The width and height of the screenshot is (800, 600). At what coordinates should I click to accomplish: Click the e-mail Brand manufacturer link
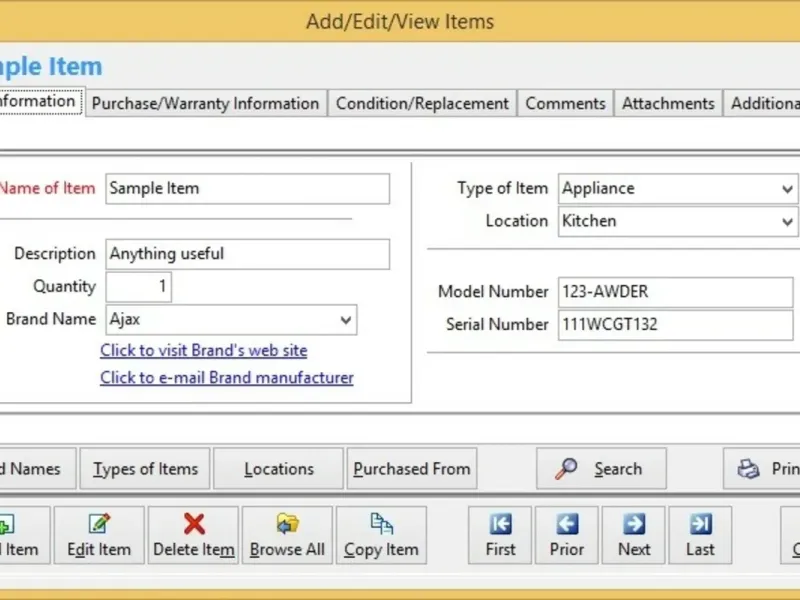click(227, 378)
